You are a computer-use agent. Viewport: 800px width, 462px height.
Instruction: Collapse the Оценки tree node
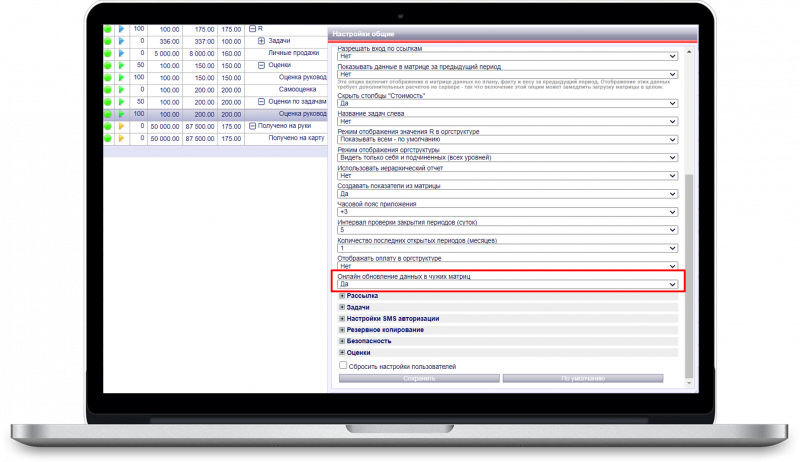(x=261, y=65)
